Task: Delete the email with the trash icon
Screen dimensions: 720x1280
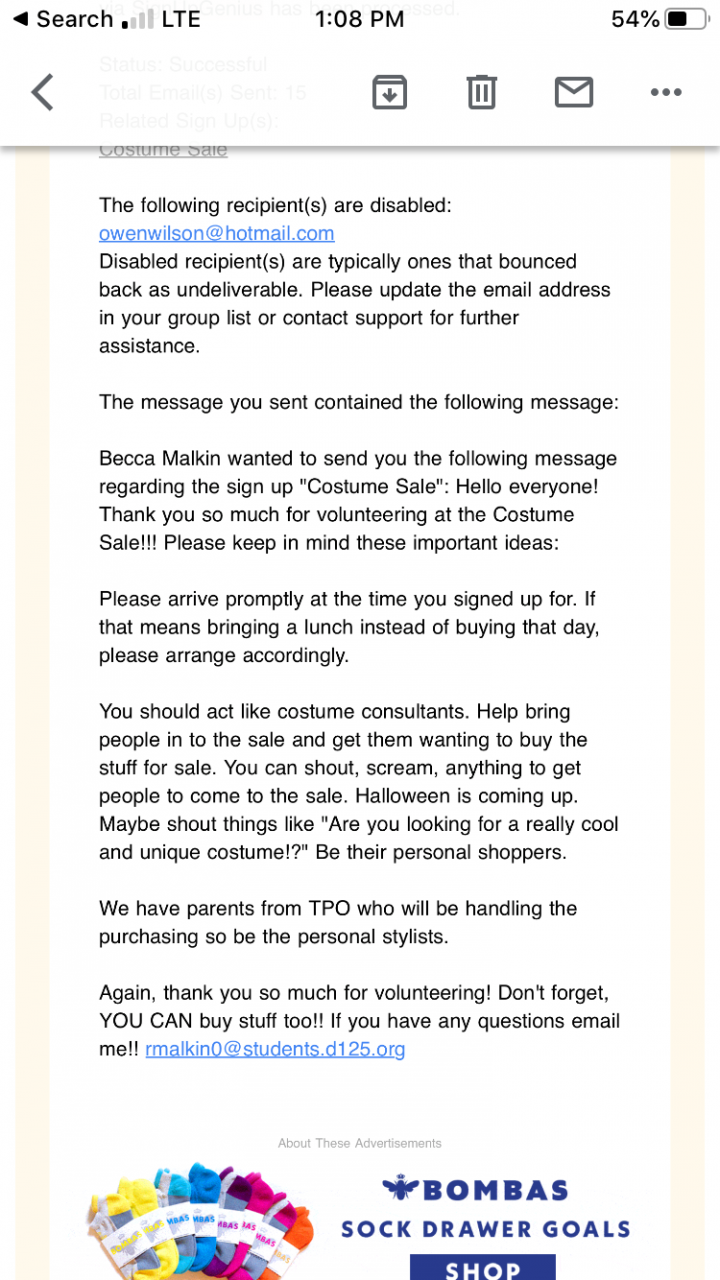Action: tap(481, 92)
